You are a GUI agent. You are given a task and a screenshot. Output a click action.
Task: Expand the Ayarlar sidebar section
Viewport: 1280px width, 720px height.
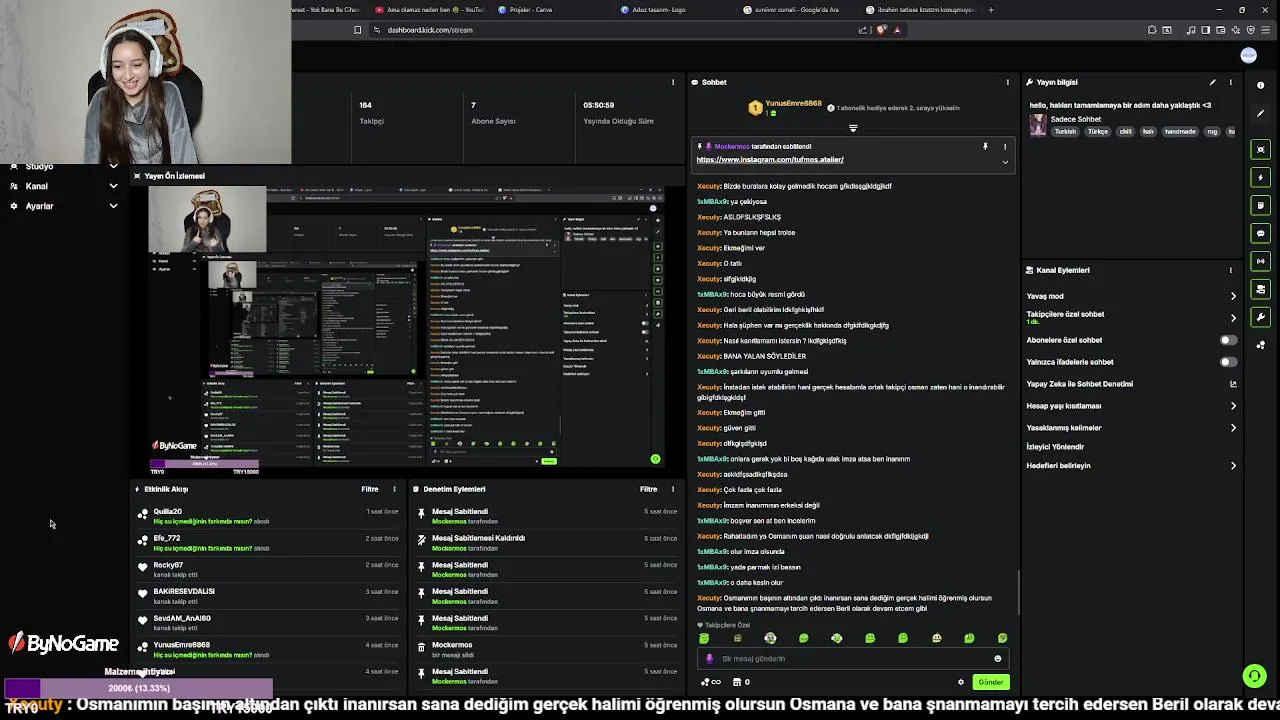[113, 206]
